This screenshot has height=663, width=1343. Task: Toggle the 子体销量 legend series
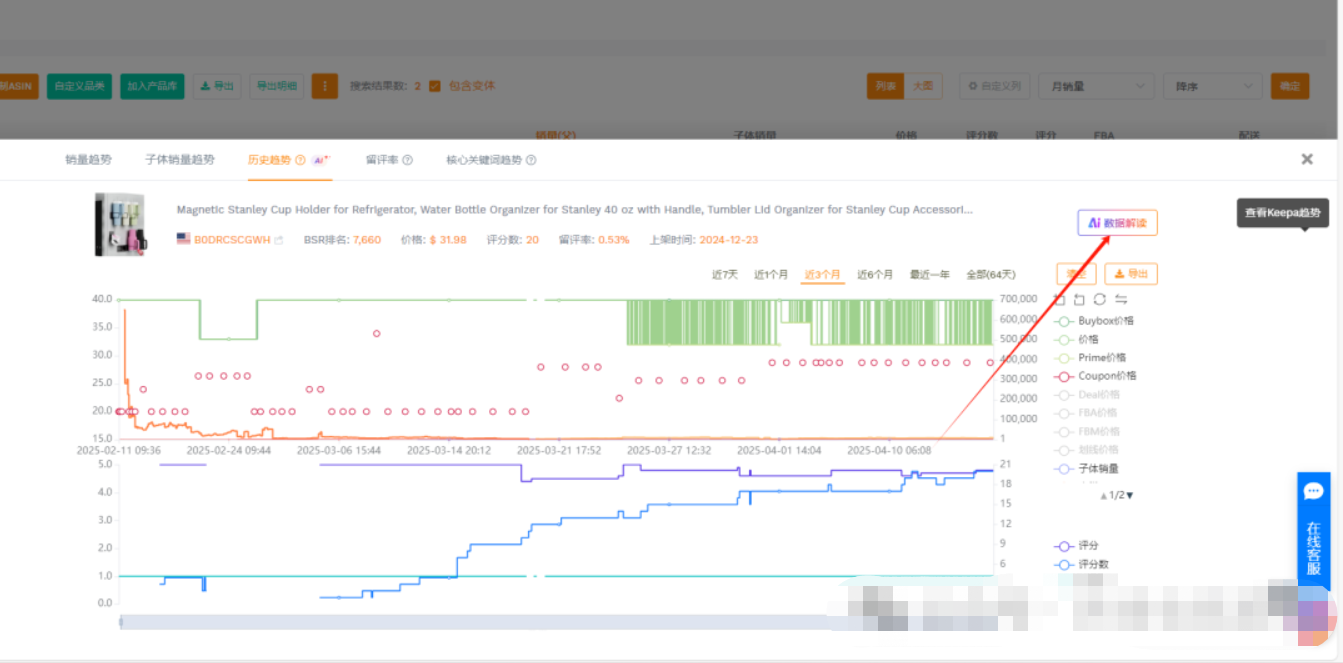(x=1086, y=468)
